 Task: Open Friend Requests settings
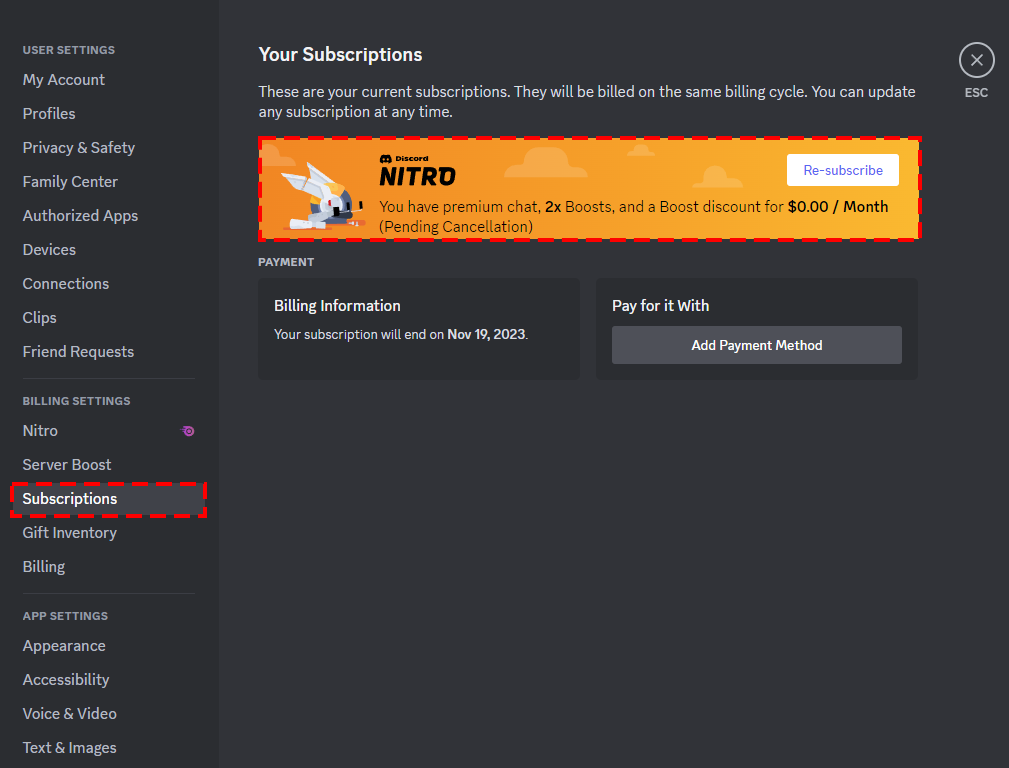pyautogui.click(x=77, y=351)
